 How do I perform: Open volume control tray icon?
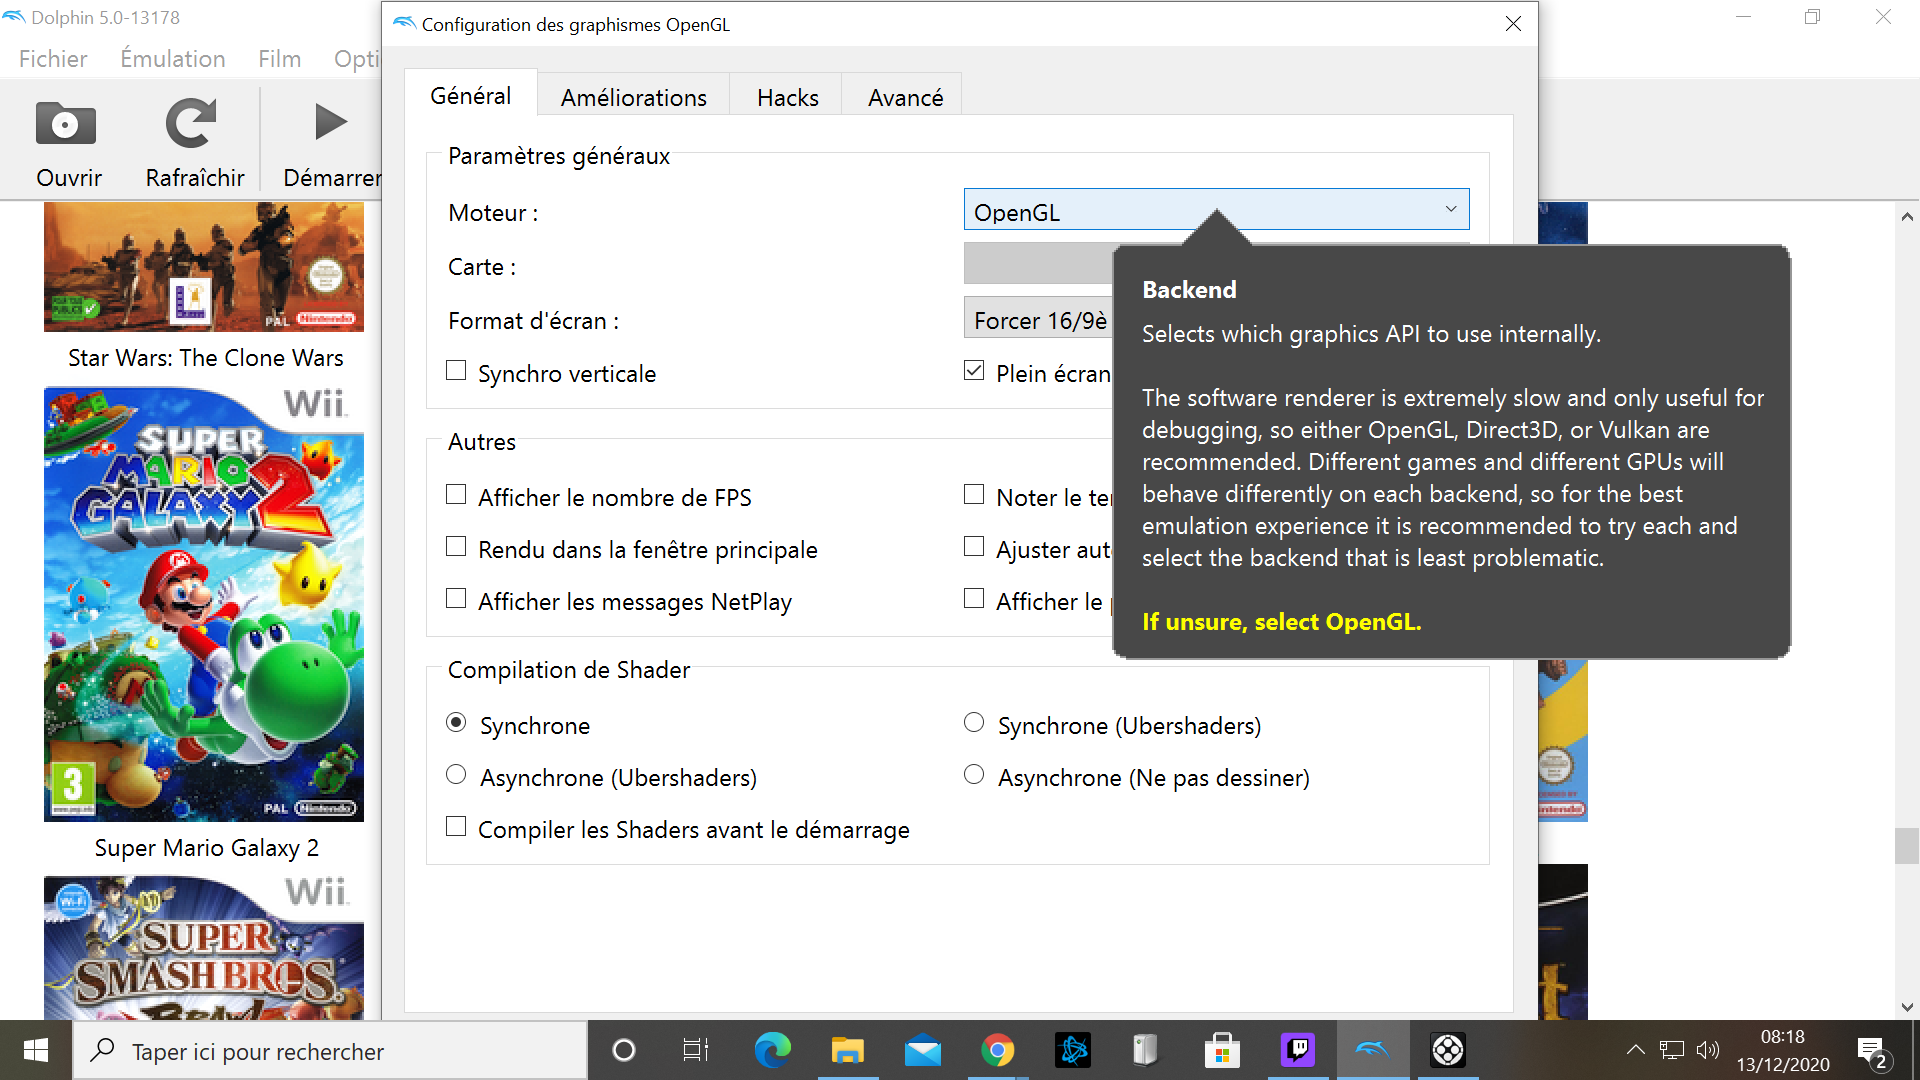point(1708,1050)
